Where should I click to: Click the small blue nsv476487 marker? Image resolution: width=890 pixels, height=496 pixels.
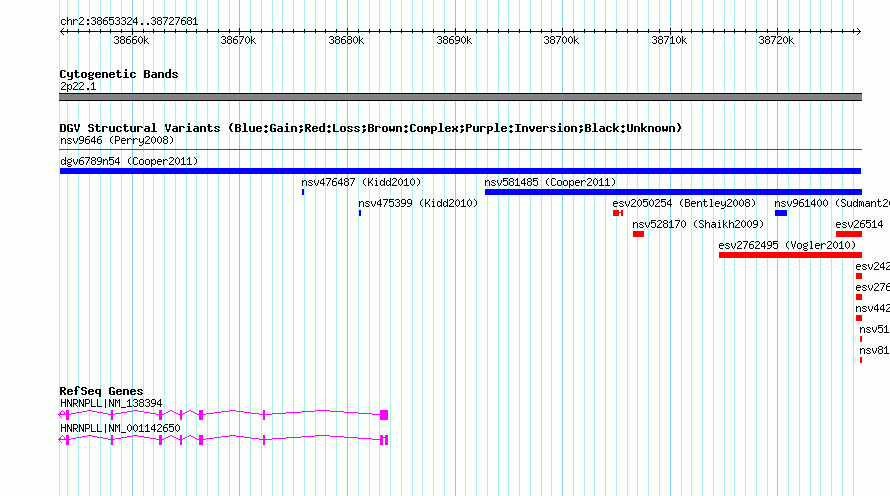303,192
